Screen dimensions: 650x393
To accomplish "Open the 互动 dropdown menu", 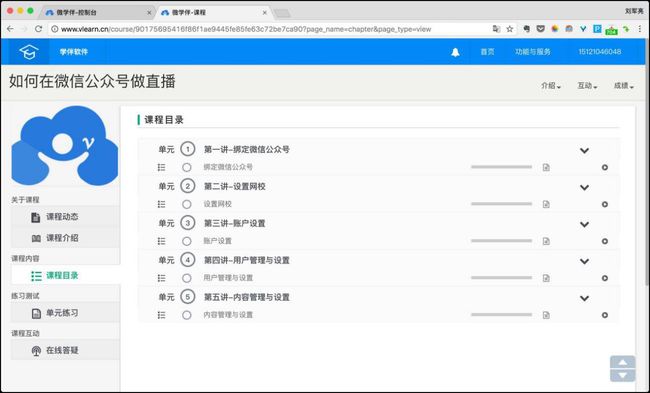I will tap(587, 86).
